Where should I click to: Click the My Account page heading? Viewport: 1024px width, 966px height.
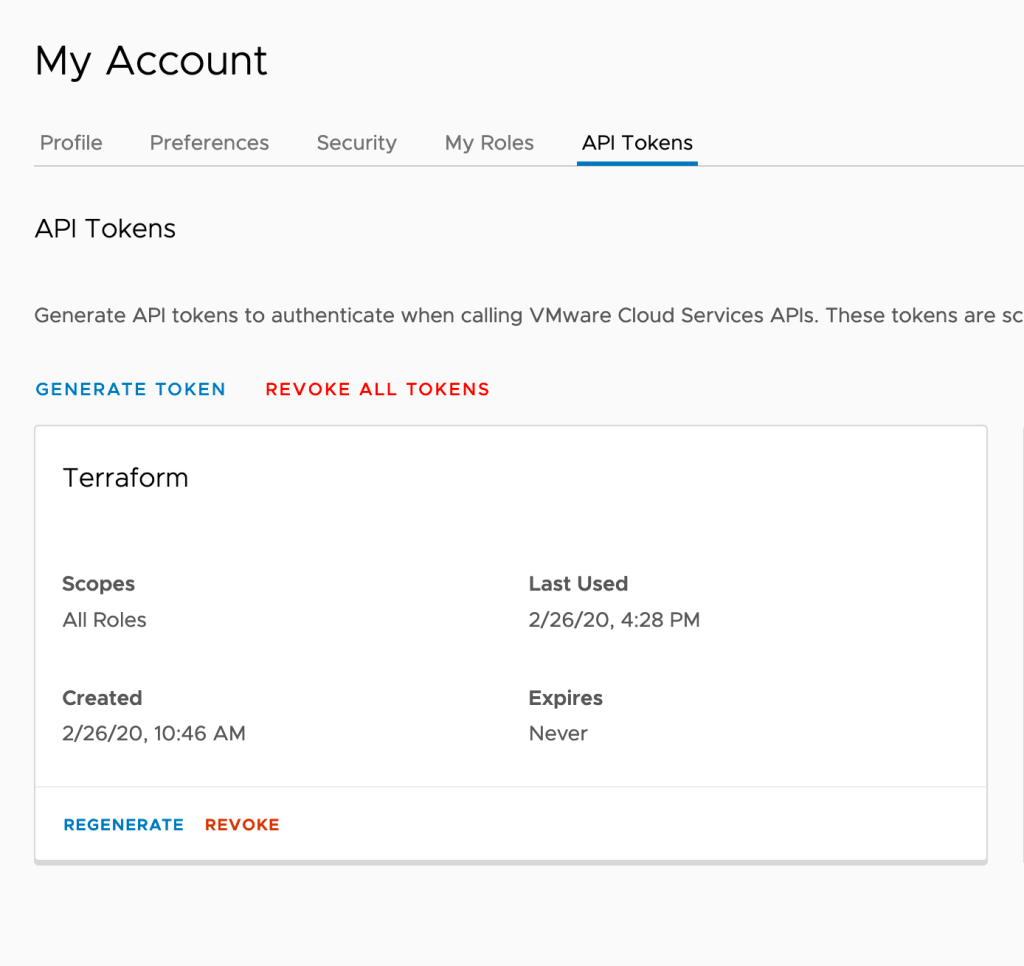[x=151, y=61]
